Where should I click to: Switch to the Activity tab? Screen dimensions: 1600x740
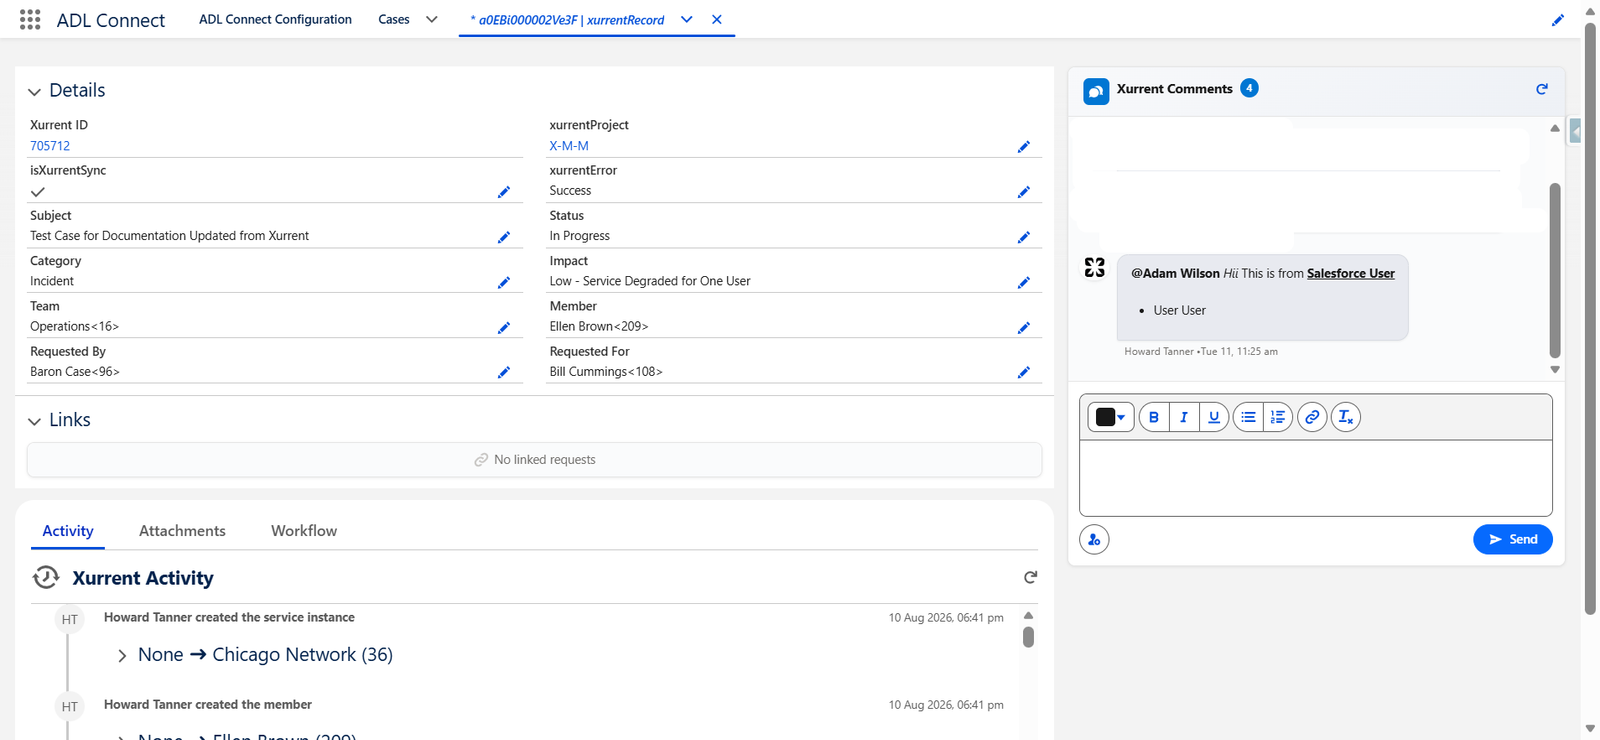(68, 531)
